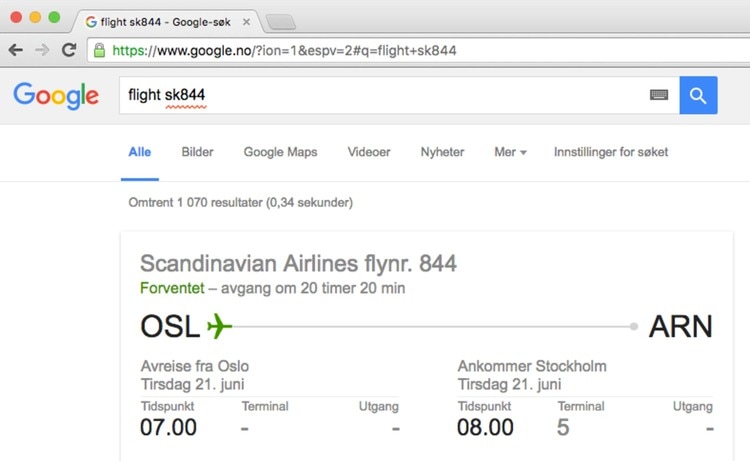Open a new browser tab
Screen dimensions: 750x461
click(280, 21)
